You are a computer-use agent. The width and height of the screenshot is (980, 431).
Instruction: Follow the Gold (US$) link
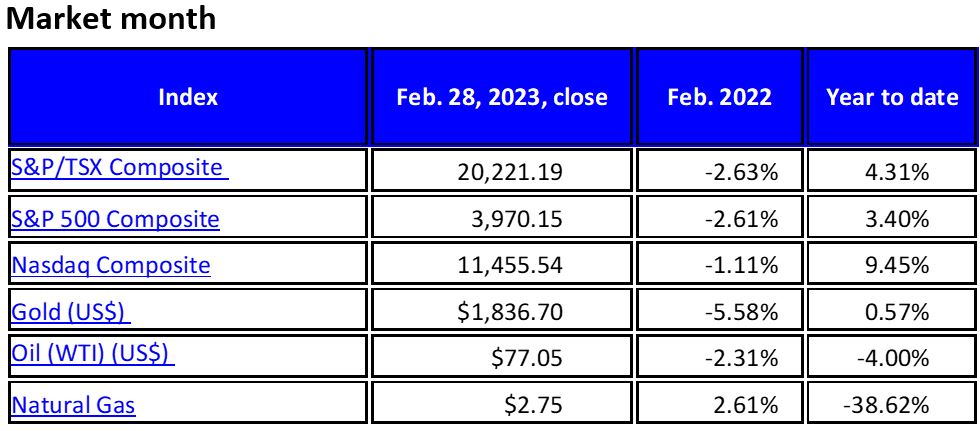(x=68, y=311)
